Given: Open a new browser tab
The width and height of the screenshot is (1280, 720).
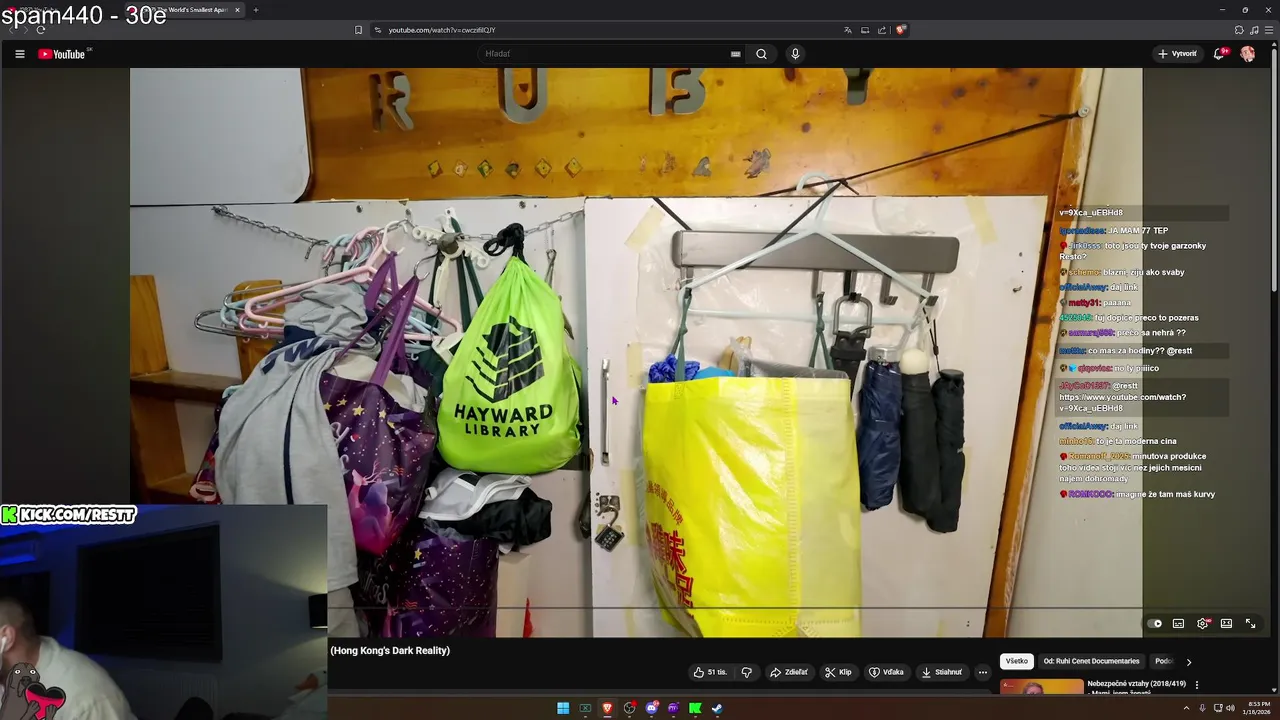Looking at the screenshot, I should tap(256, 10).
